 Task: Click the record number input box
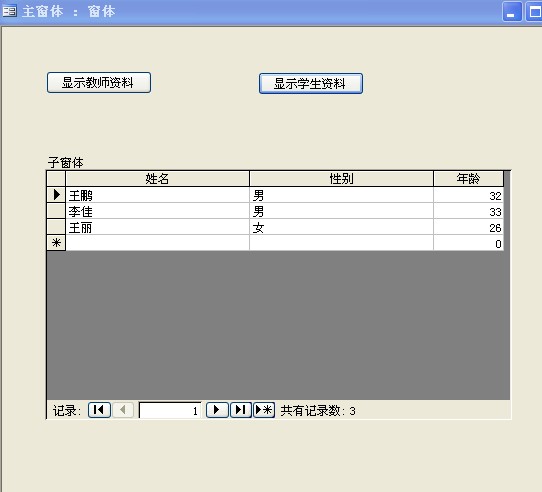170,410
